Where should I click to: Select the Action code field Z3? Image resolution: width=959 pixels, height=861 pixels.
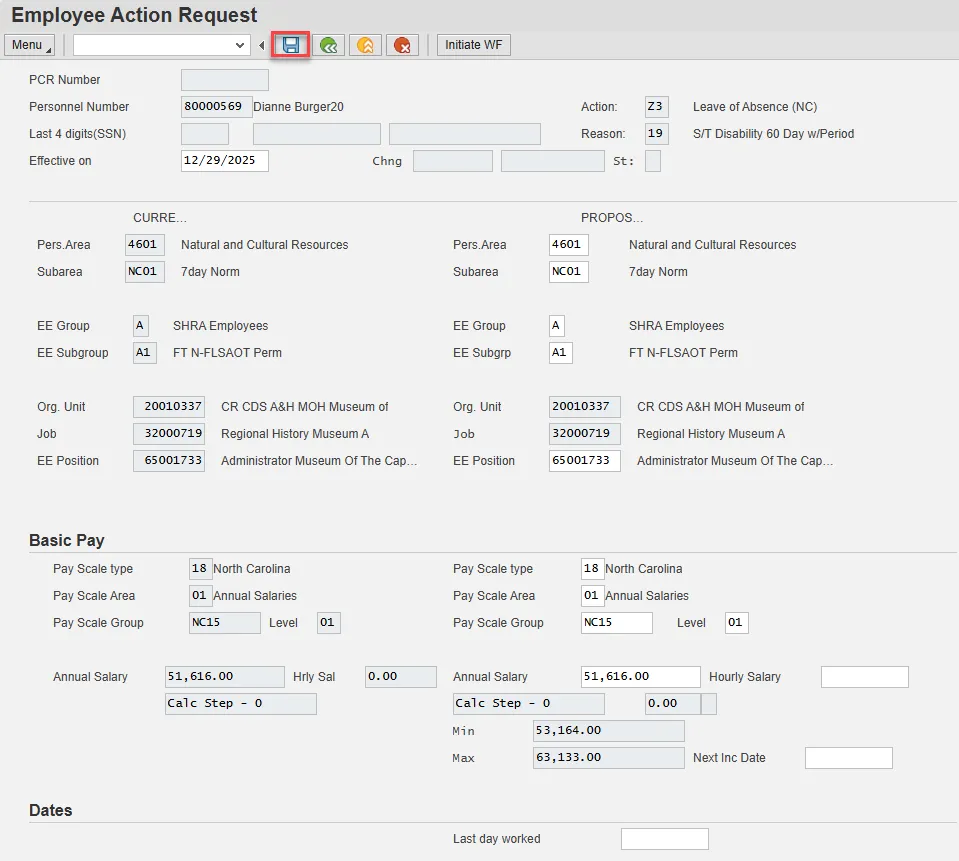coord(656,107)
